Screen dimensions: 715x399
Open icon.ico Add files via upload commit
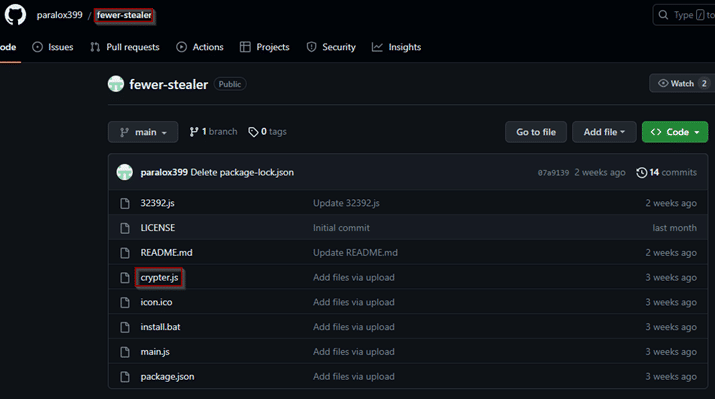click(354, 302)
